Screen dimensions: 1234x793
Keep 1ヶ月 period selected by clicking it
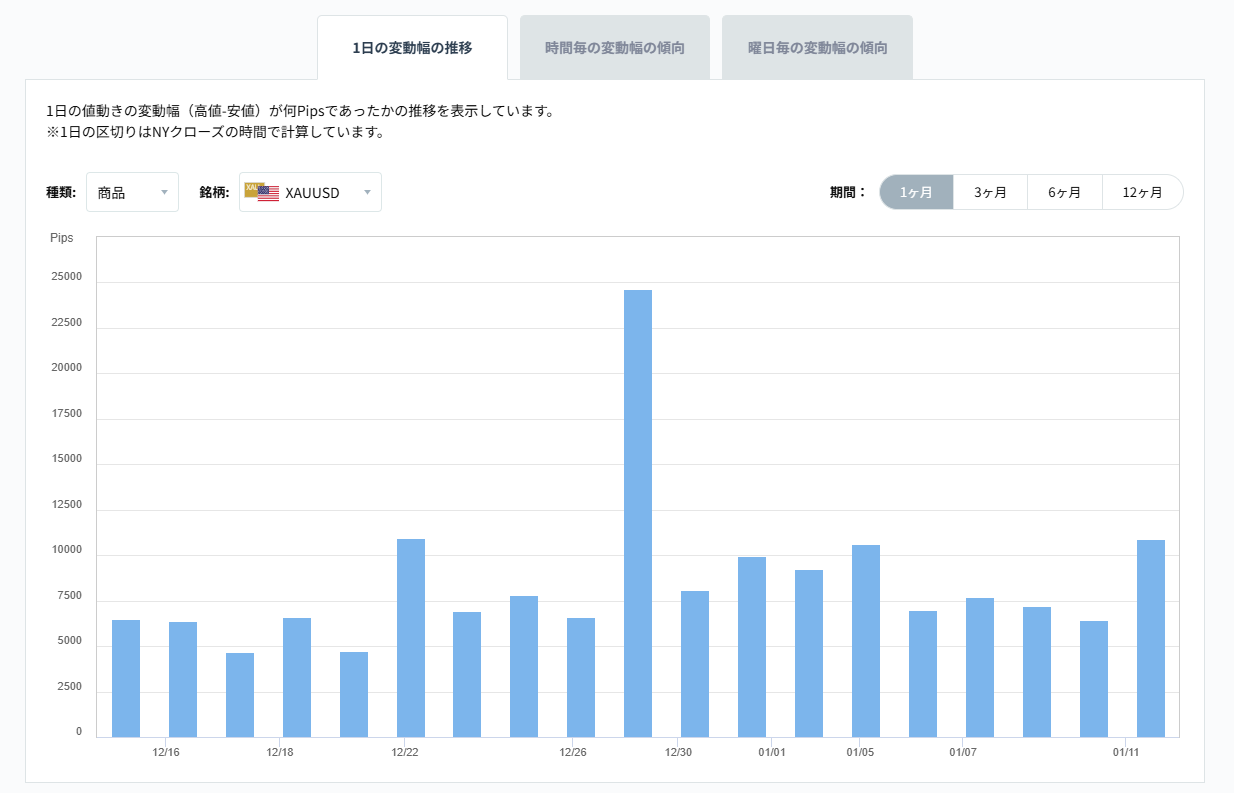coord(916,192)
